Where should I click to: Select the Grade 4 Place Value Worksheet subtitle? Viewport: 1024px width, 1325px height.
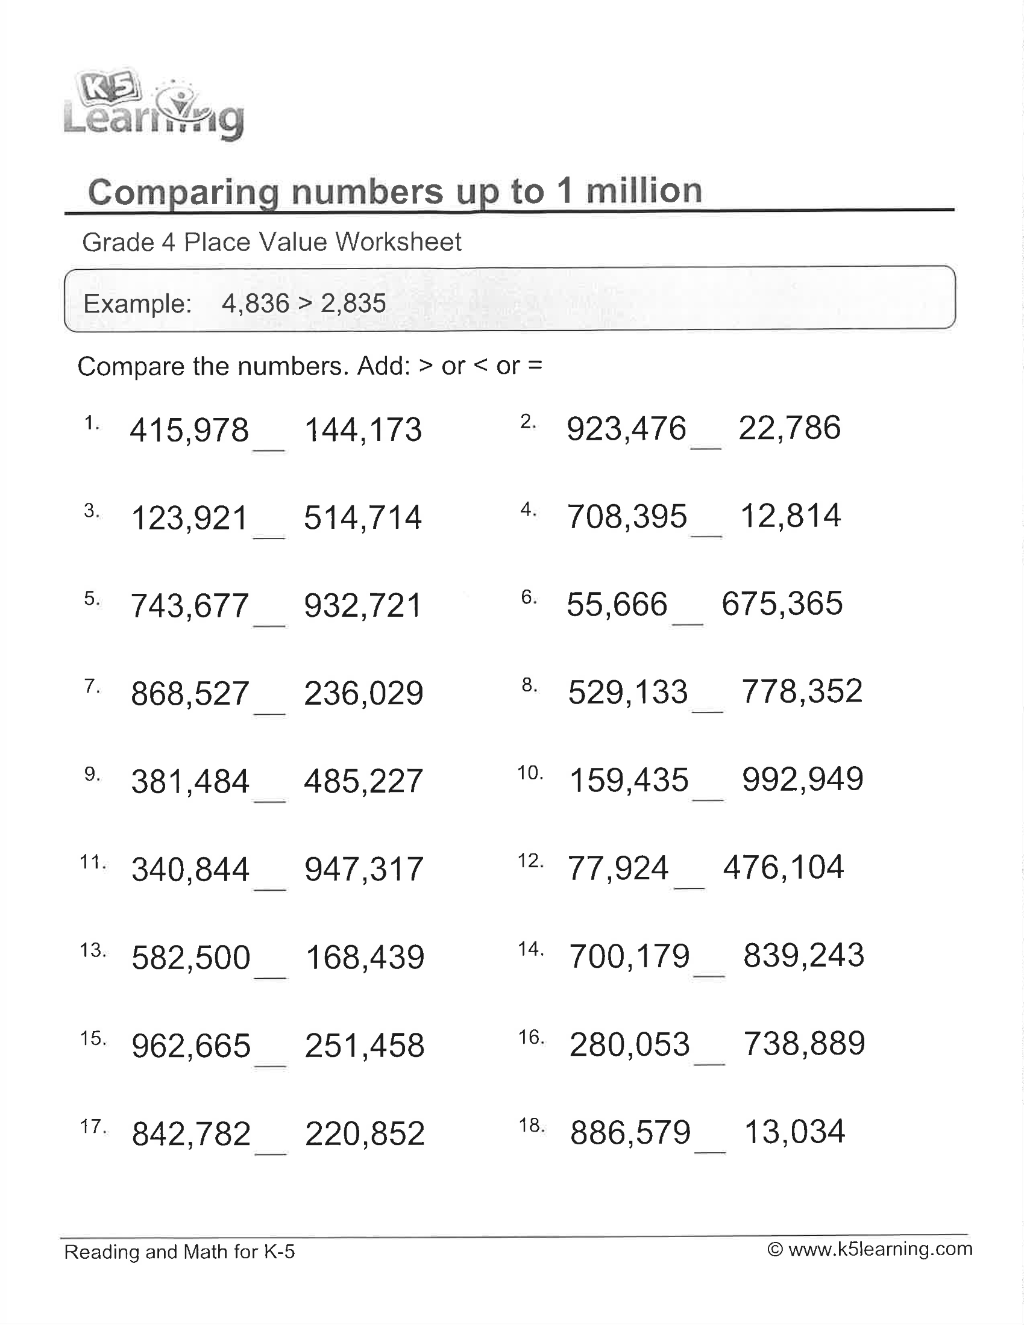click(271, 242)
